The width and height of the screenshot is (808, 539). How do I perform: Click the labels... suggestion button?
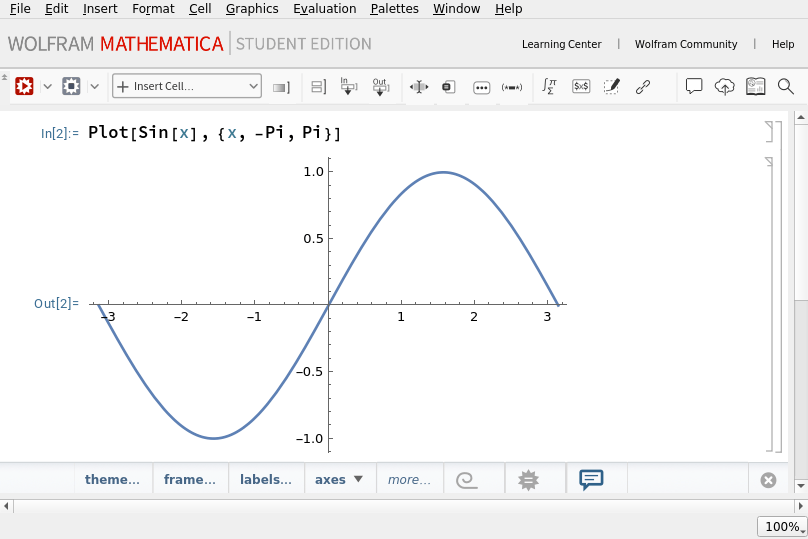266,479
